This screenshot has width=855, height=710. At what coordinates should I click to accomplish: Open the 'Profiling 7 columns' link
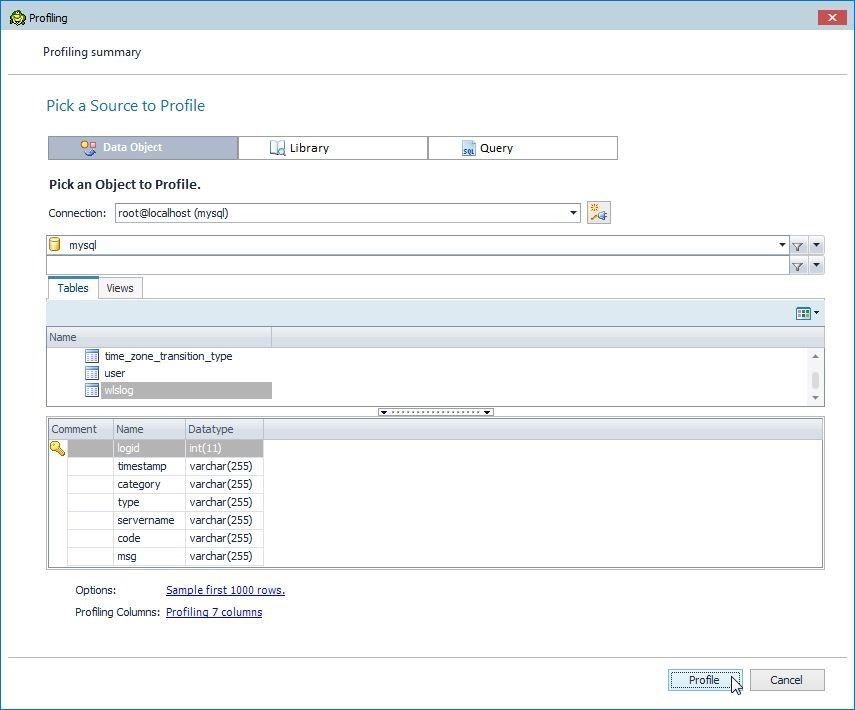click(214, 612)
